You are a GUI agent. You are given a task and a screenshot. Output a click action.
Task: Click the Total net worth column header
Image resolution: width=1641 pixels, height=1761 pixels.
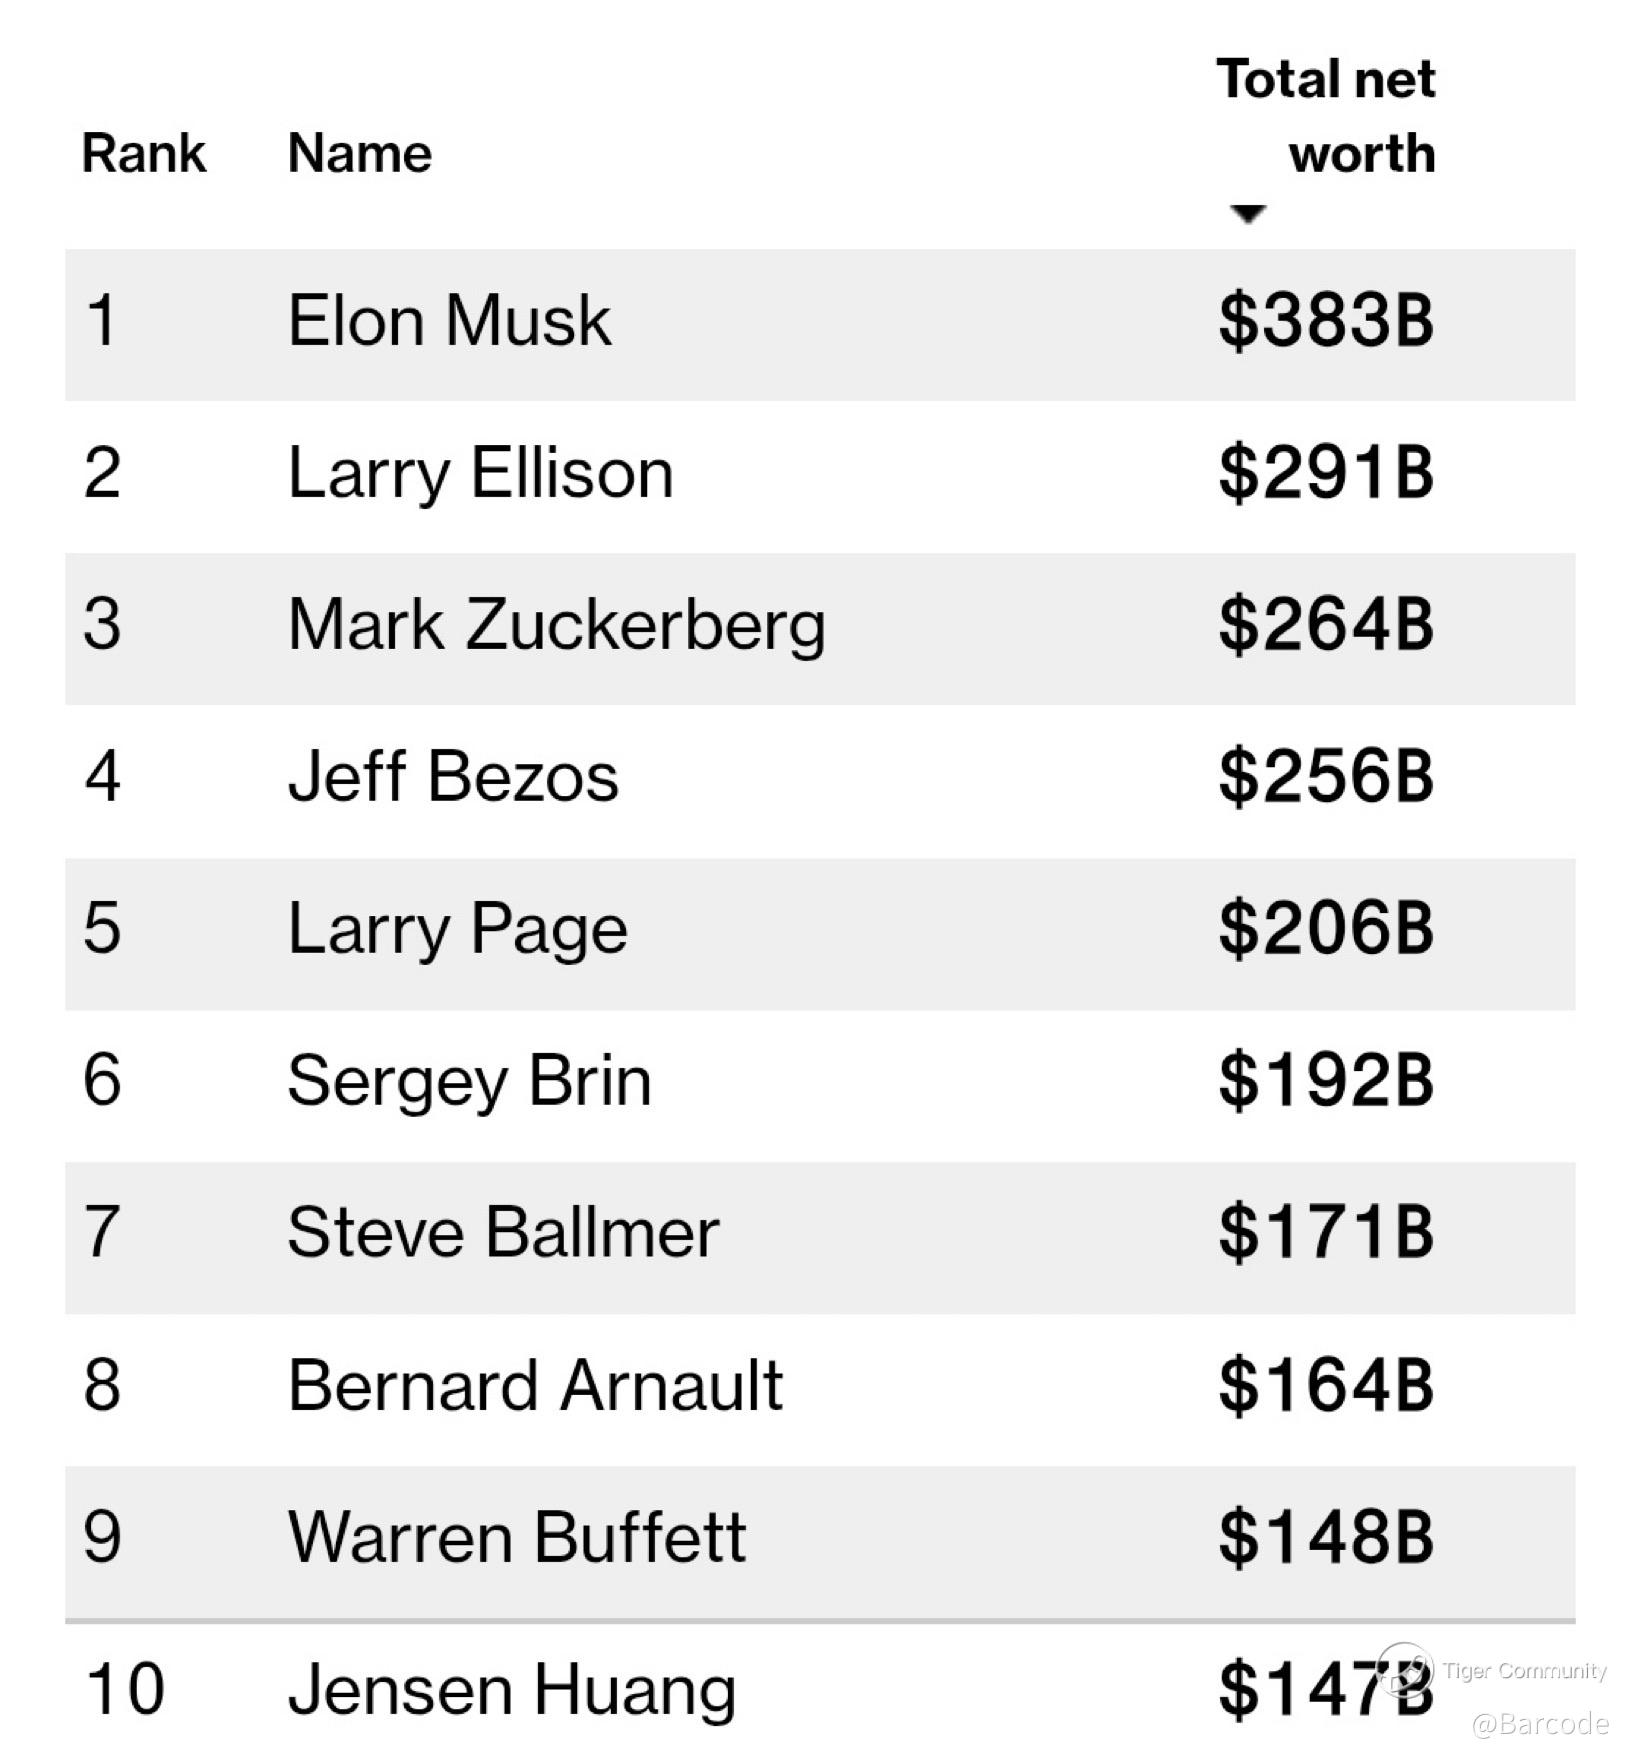click(x=1326, y=116)
